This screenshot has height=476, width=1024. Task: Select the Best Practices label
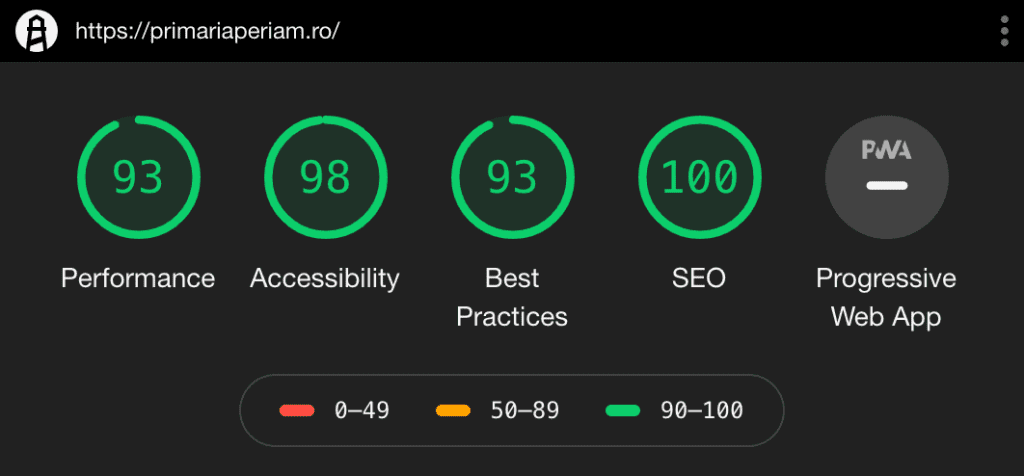coord(512,297)
